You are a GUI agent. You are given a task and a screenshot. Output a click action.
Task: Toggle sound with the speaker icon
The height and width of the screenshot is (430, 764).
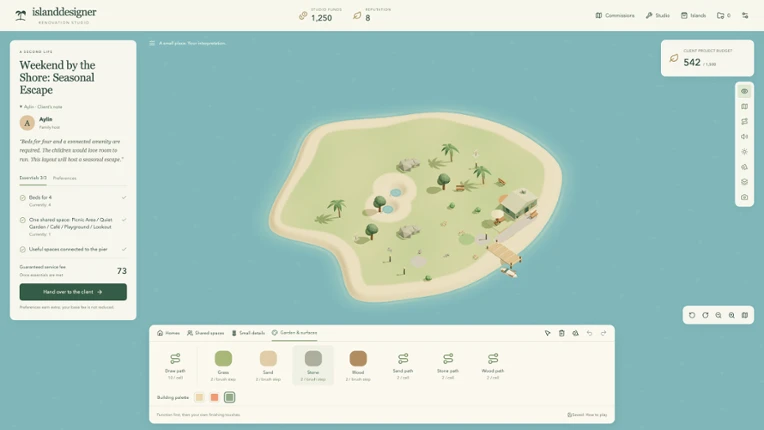tap(744, 136)
